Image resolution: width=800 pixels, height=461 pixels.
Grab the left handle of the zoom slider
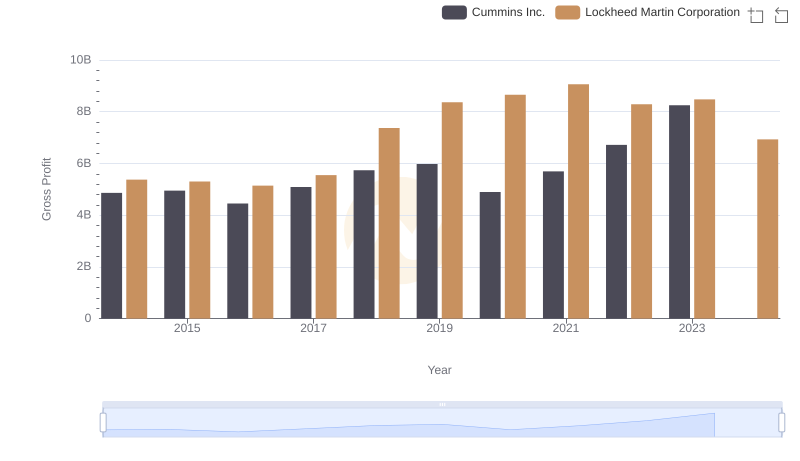pos(103,423)
